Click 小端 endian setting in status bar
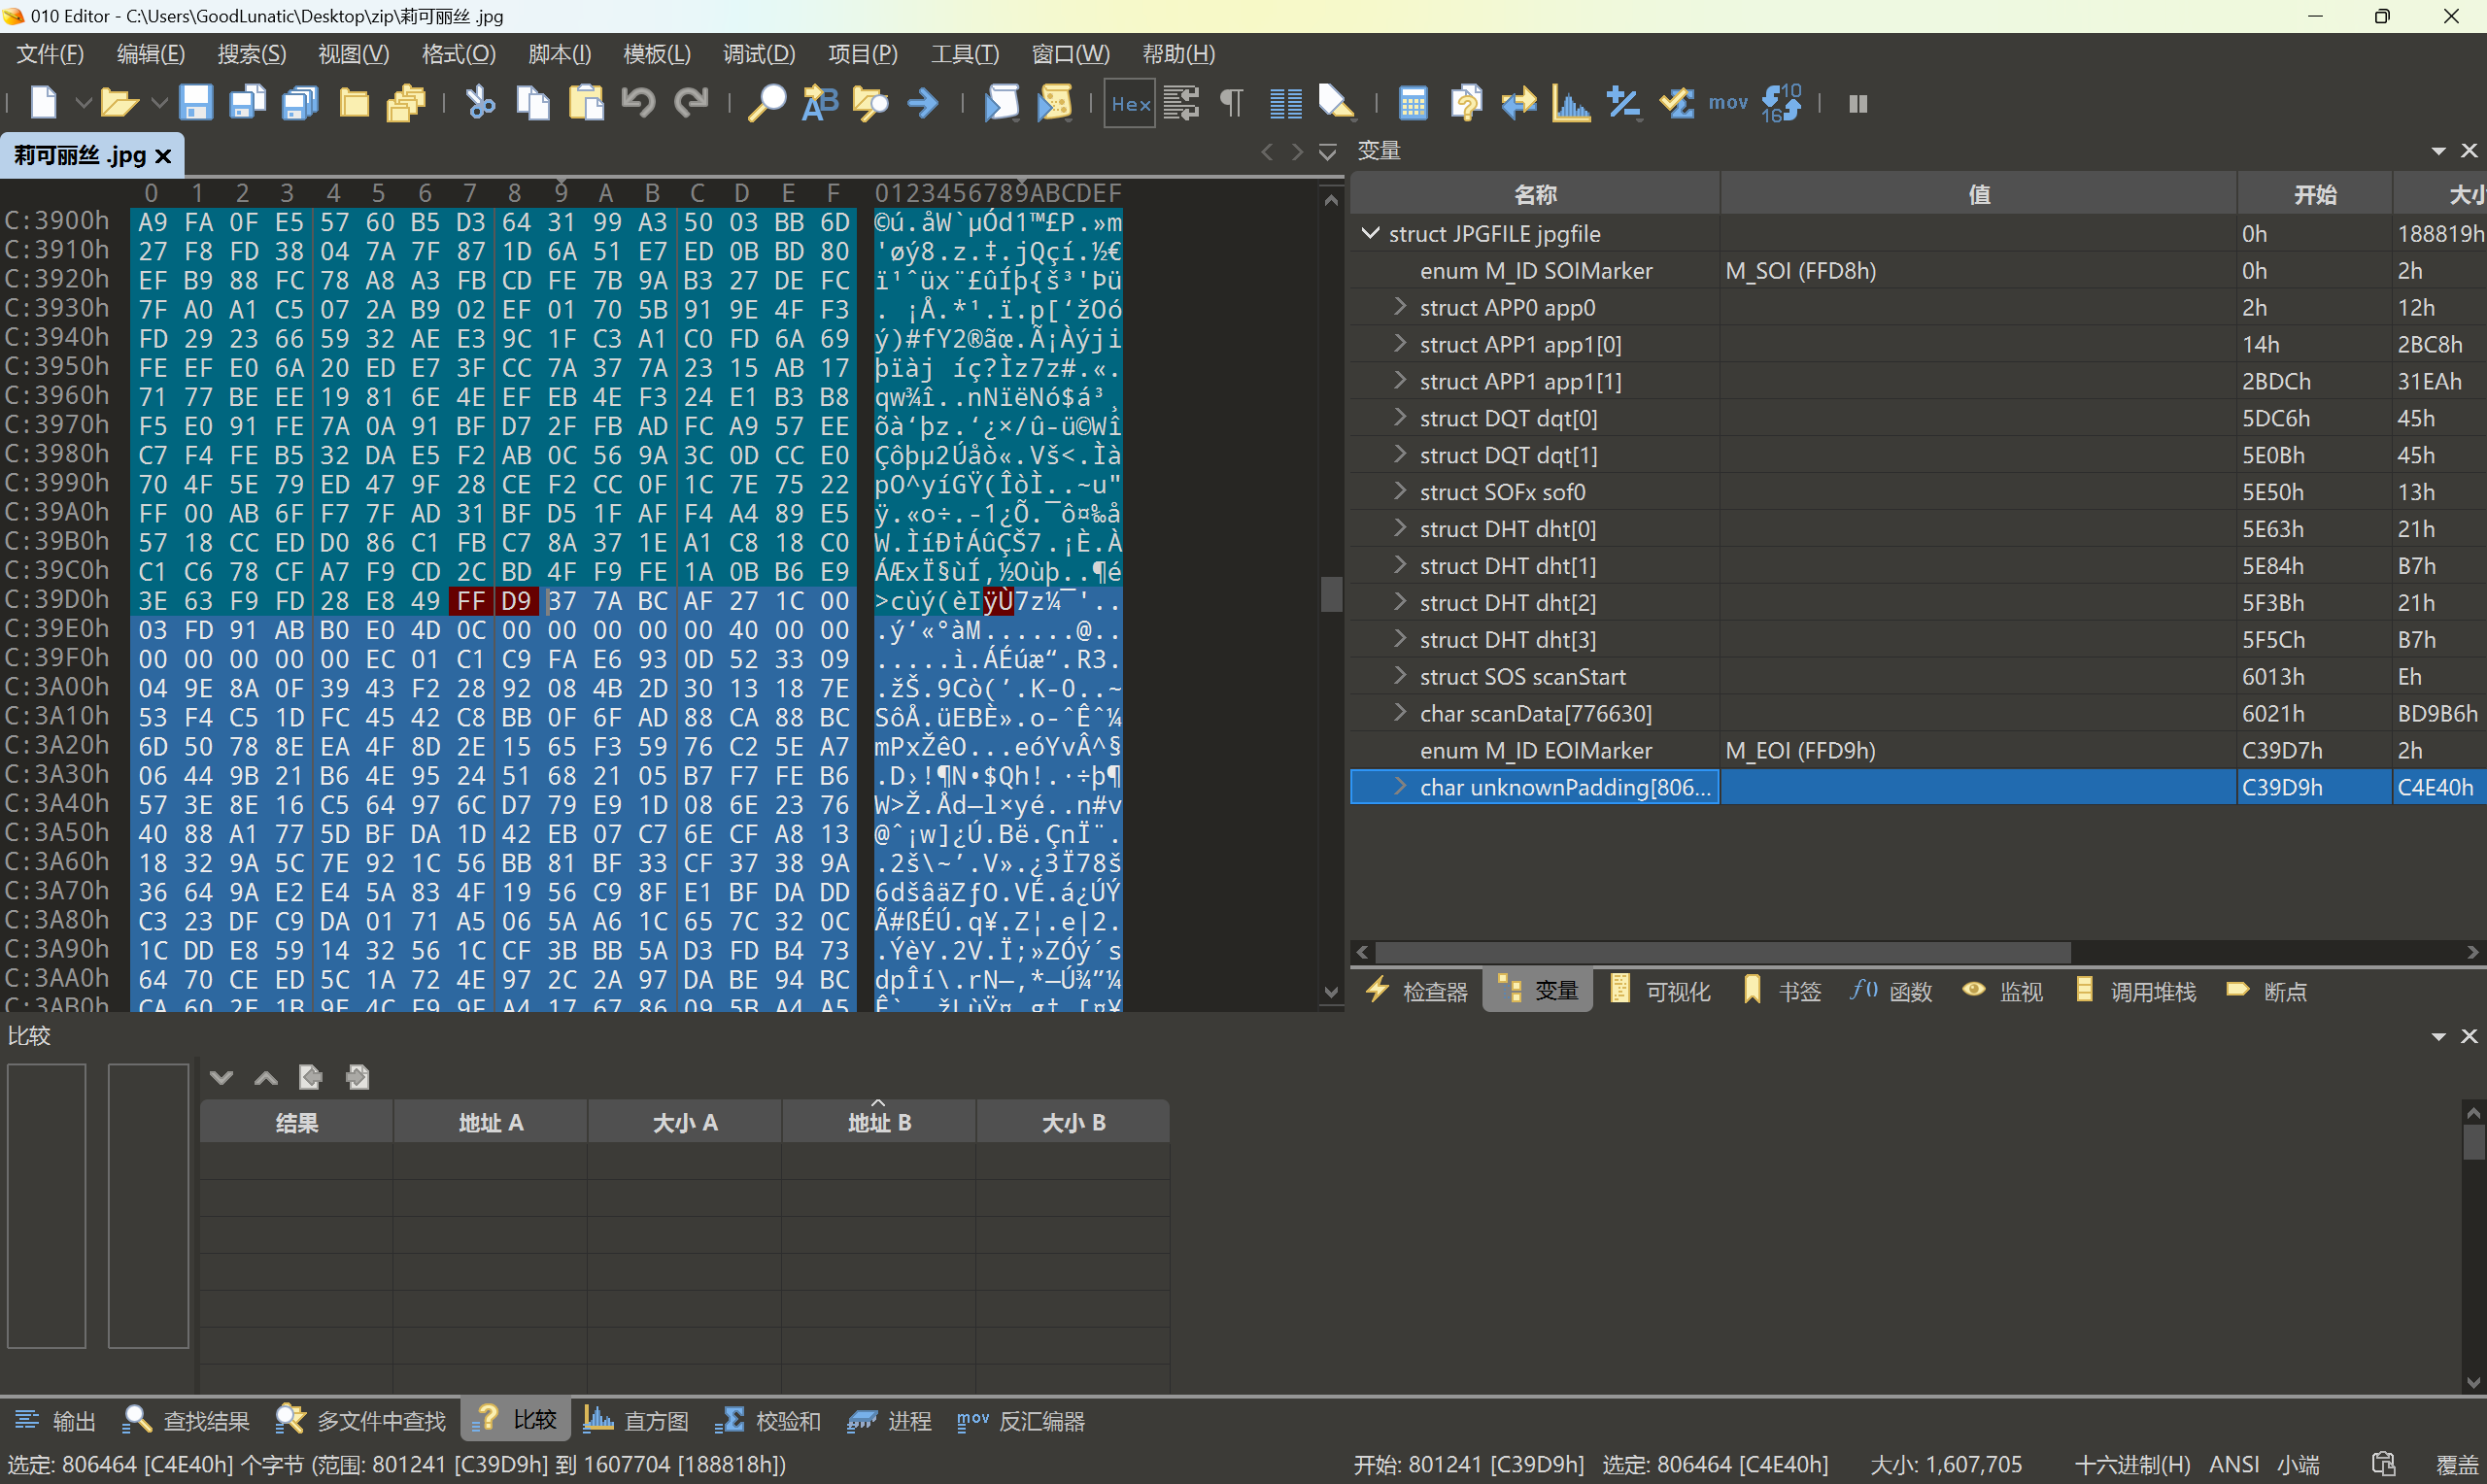 [2298, 1464]
